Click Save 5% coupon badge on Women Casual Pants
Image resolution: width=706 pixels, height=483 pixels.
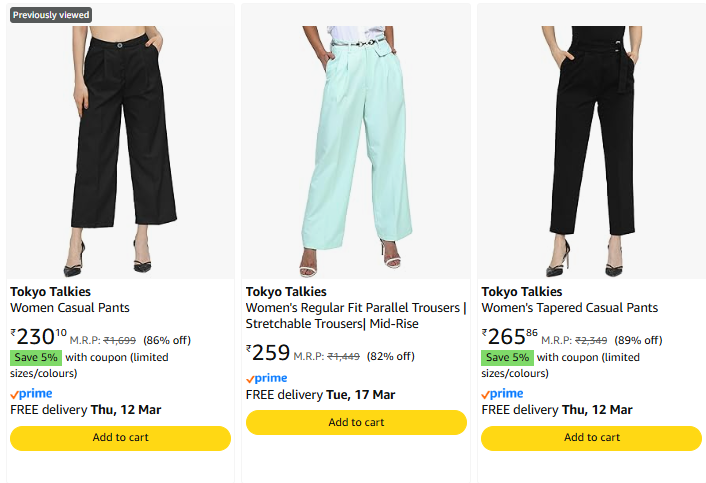click(36, 357)
